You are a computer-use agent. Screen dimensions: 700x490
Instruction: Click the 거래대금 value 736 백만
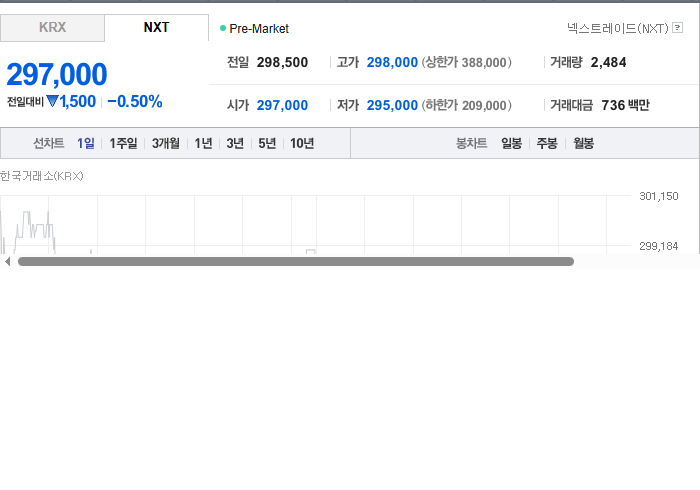tap(625, 105)
